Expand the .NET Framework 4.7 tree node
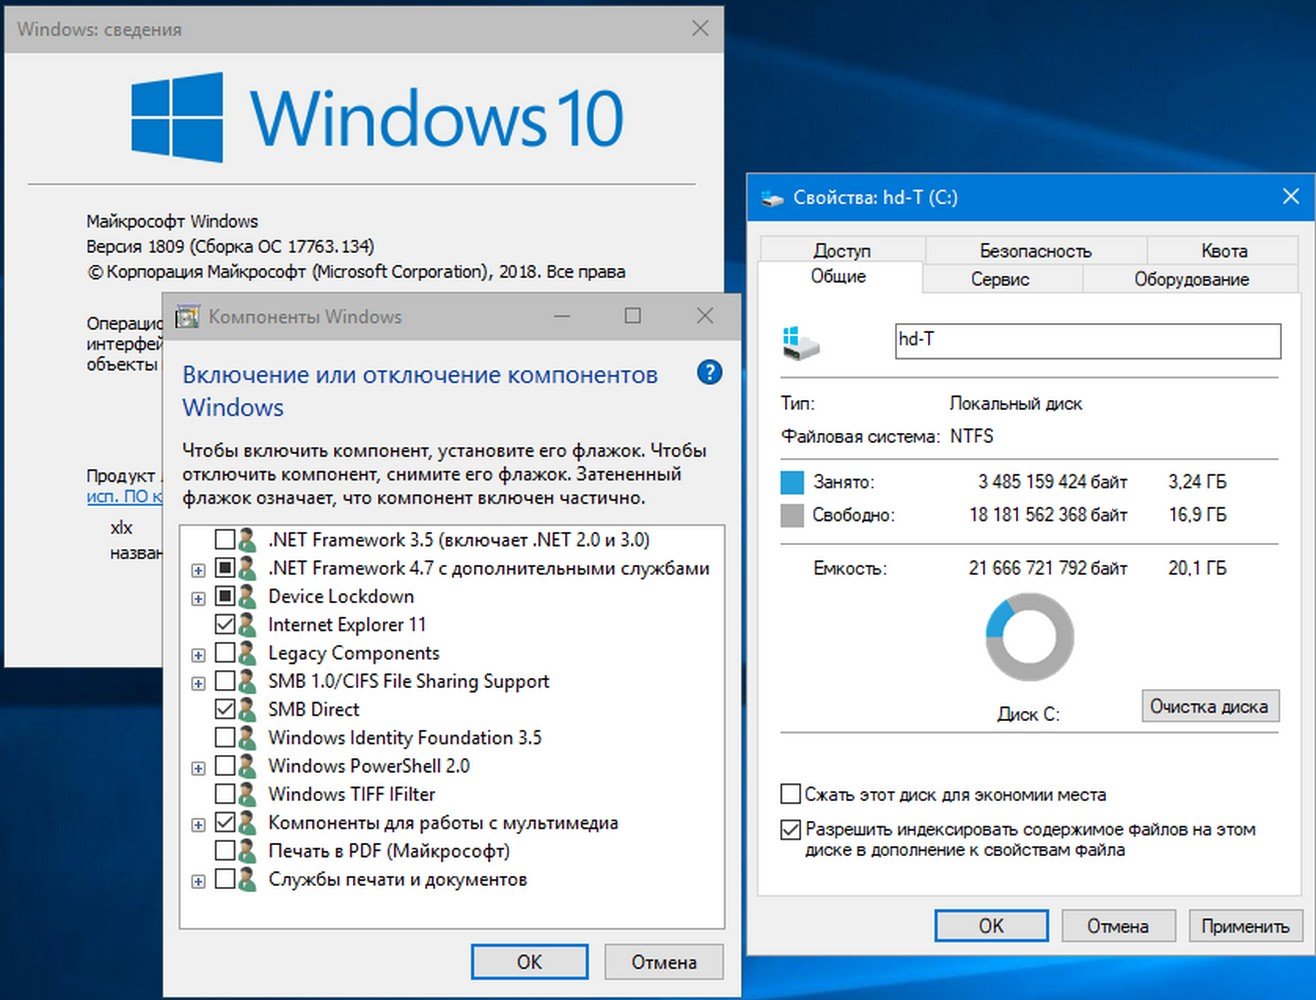The height and width of the screenshot is (1000, 1316). (x=198, y=570)
